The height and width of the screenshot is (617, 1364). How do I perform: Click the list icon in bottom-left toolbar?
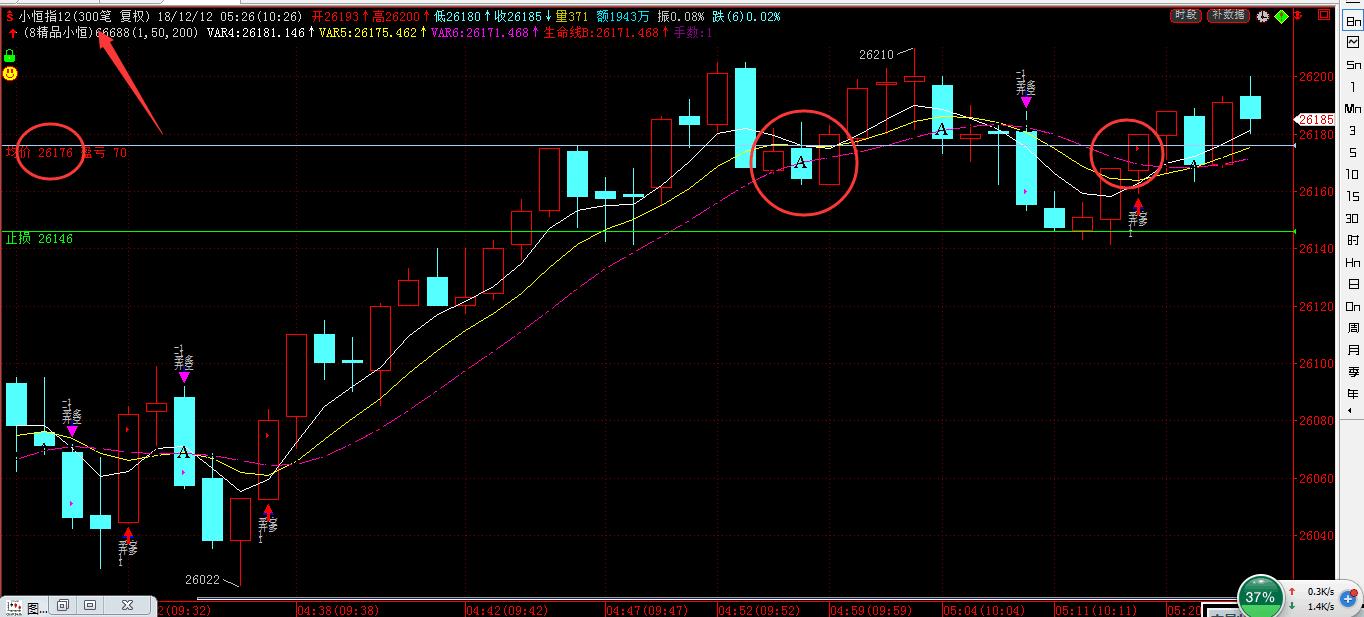click(x=34, y=607)
